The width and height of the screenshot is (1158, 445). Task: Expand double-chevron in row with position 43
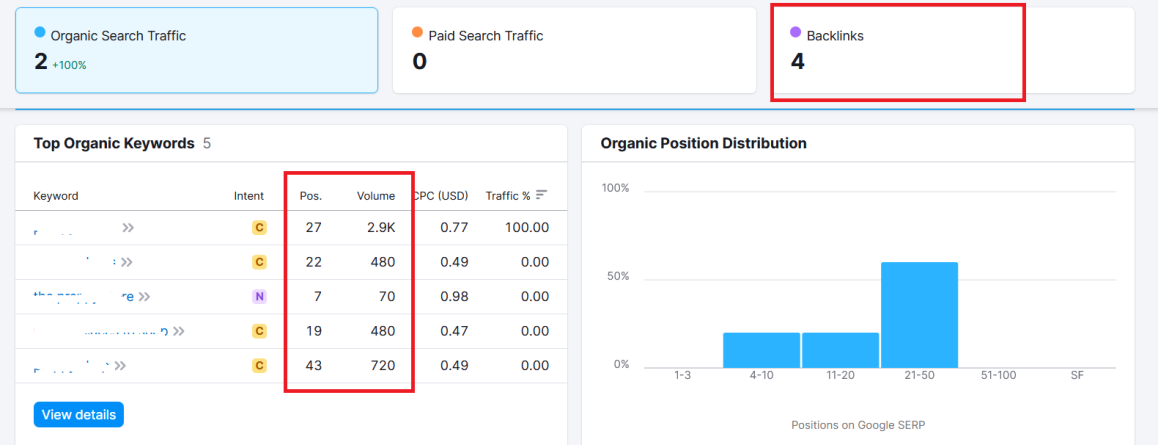click(120, 365)
